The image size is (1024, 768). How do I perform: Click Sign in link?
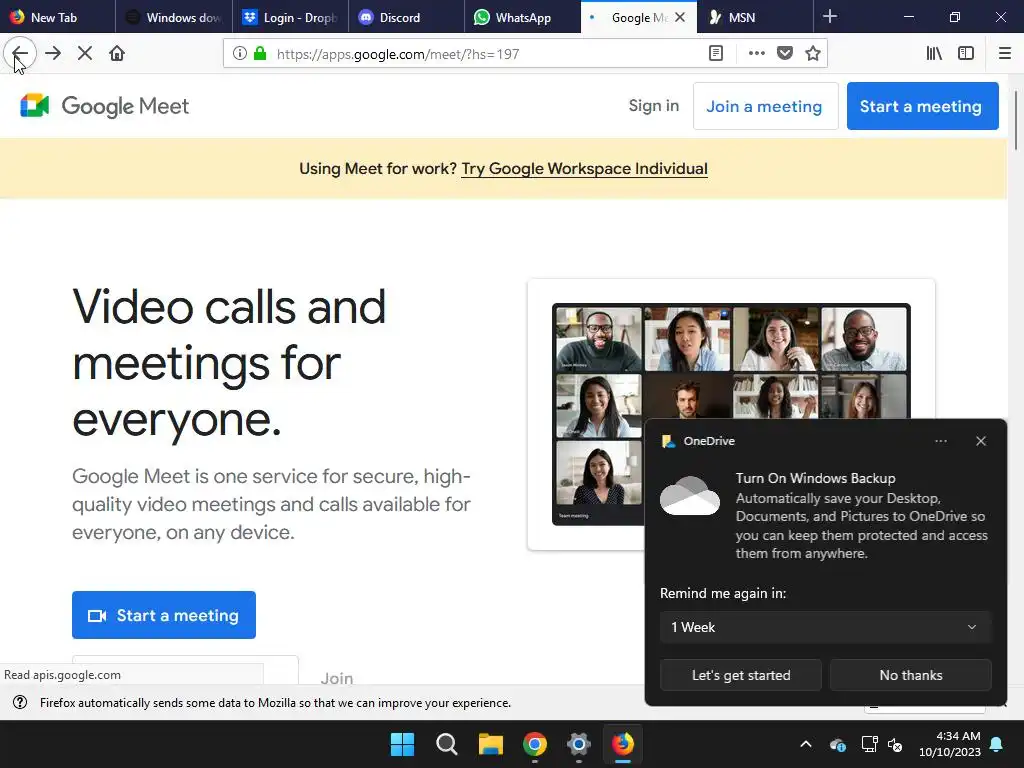click(654, 106)
